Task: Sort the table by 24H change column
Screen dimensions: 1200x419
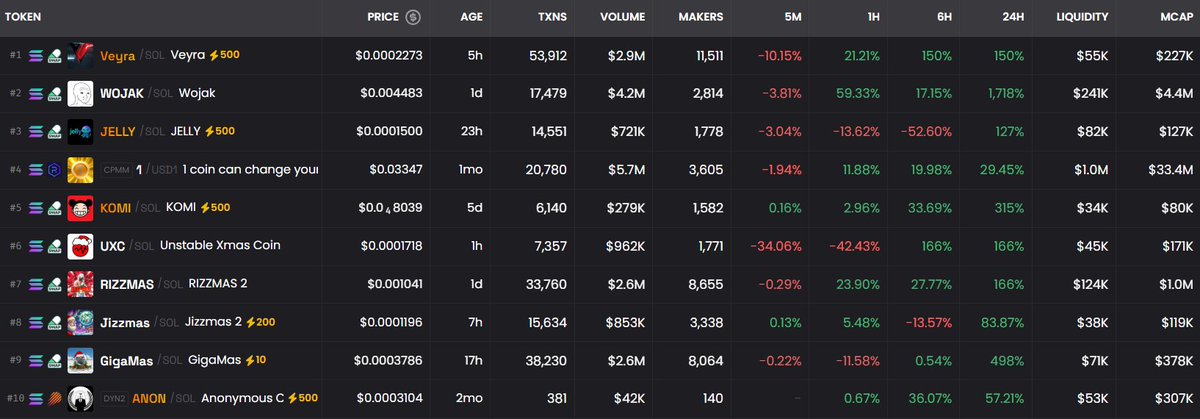Action: click(1010, 17)
